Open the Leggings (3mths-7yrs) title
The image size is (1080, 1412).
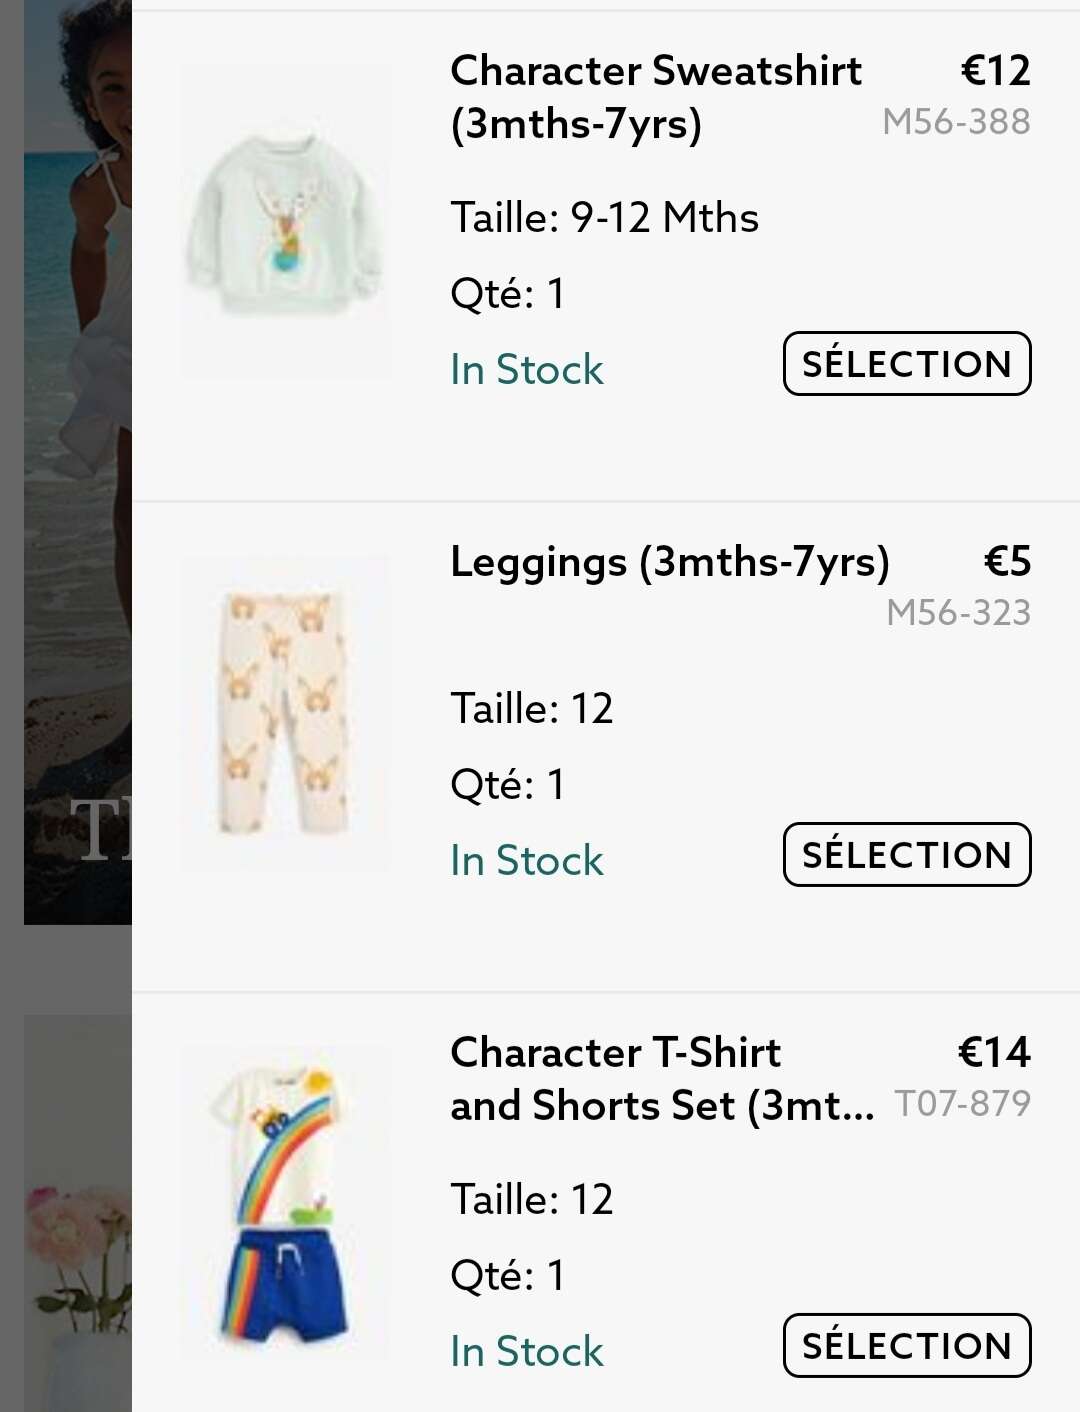click(x=669, y=562)
